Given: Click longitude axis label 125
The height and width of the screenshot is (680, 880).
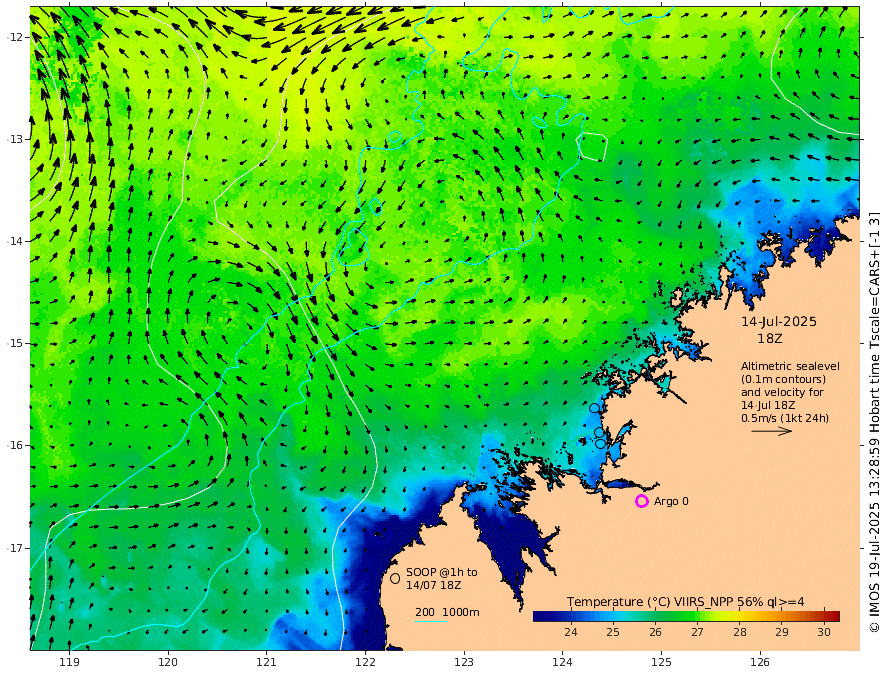Looking at the screenshot, I should pos(661,662).
